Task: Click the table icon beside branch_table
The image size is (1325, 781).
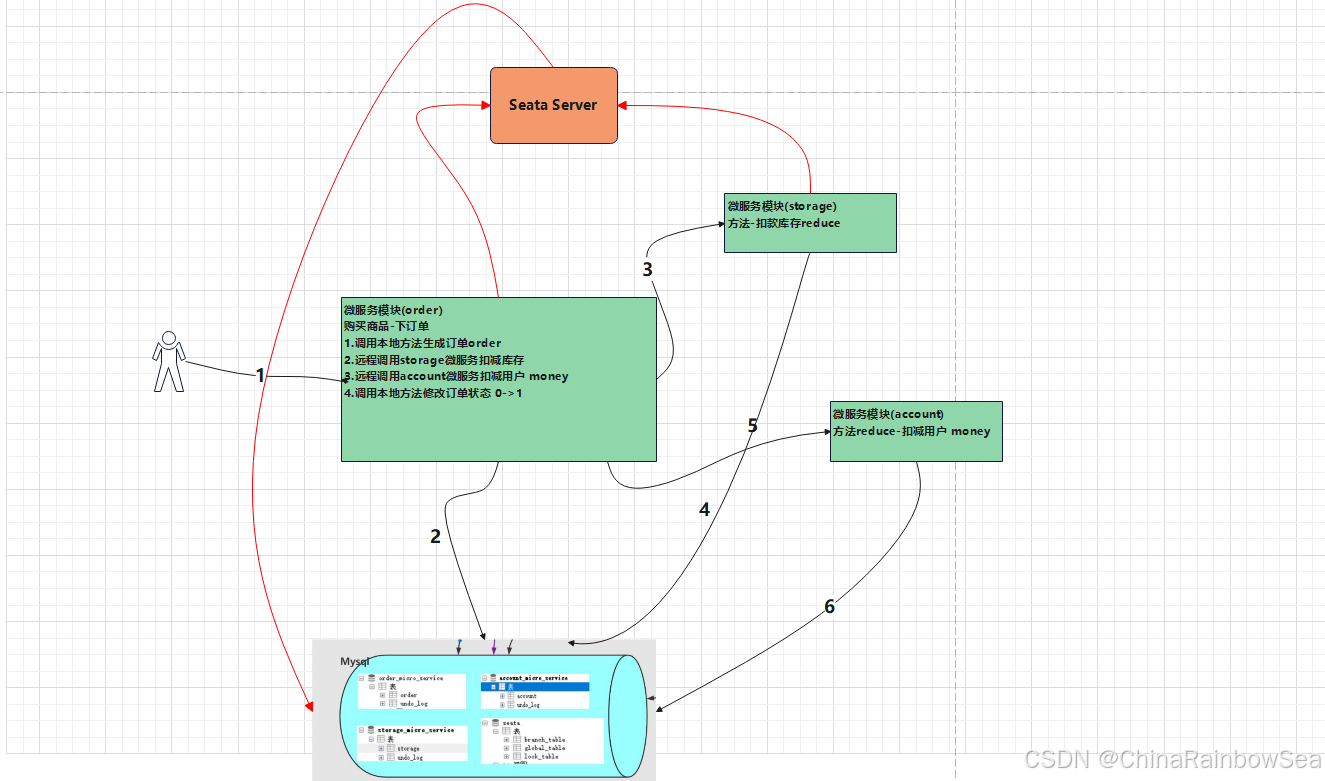Action: pyautogui.click(x=517, y=740)
